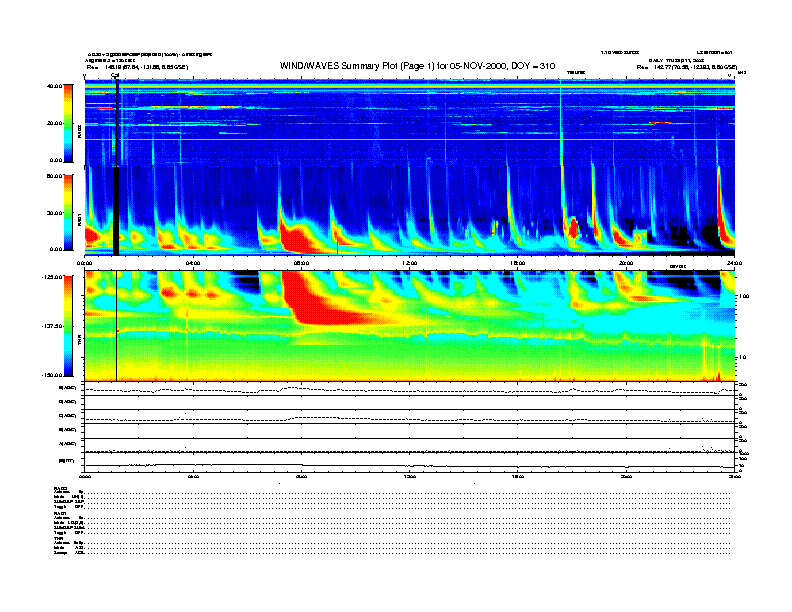This screenshot has width=792, height=612.
Task: Click the 100 frequency label right of TNR panel
Action: [x=744, y=296]
